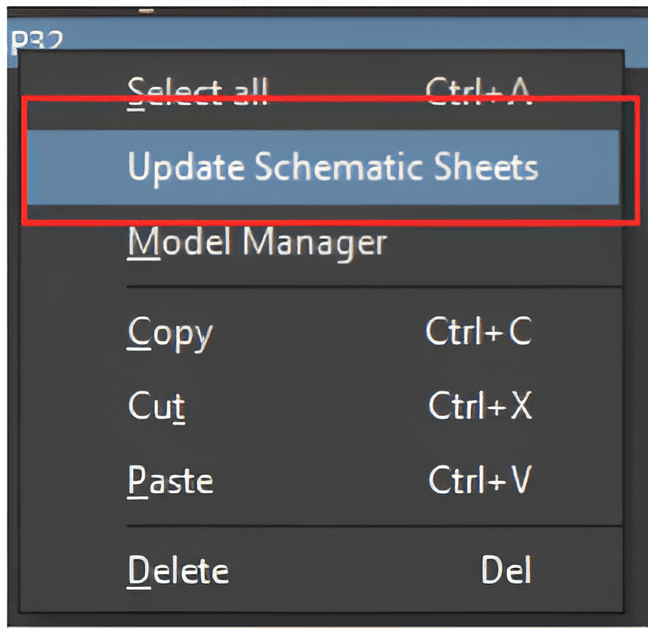
Task: Open Model Manager from the context menu
Action: click(x=256, y=241)
